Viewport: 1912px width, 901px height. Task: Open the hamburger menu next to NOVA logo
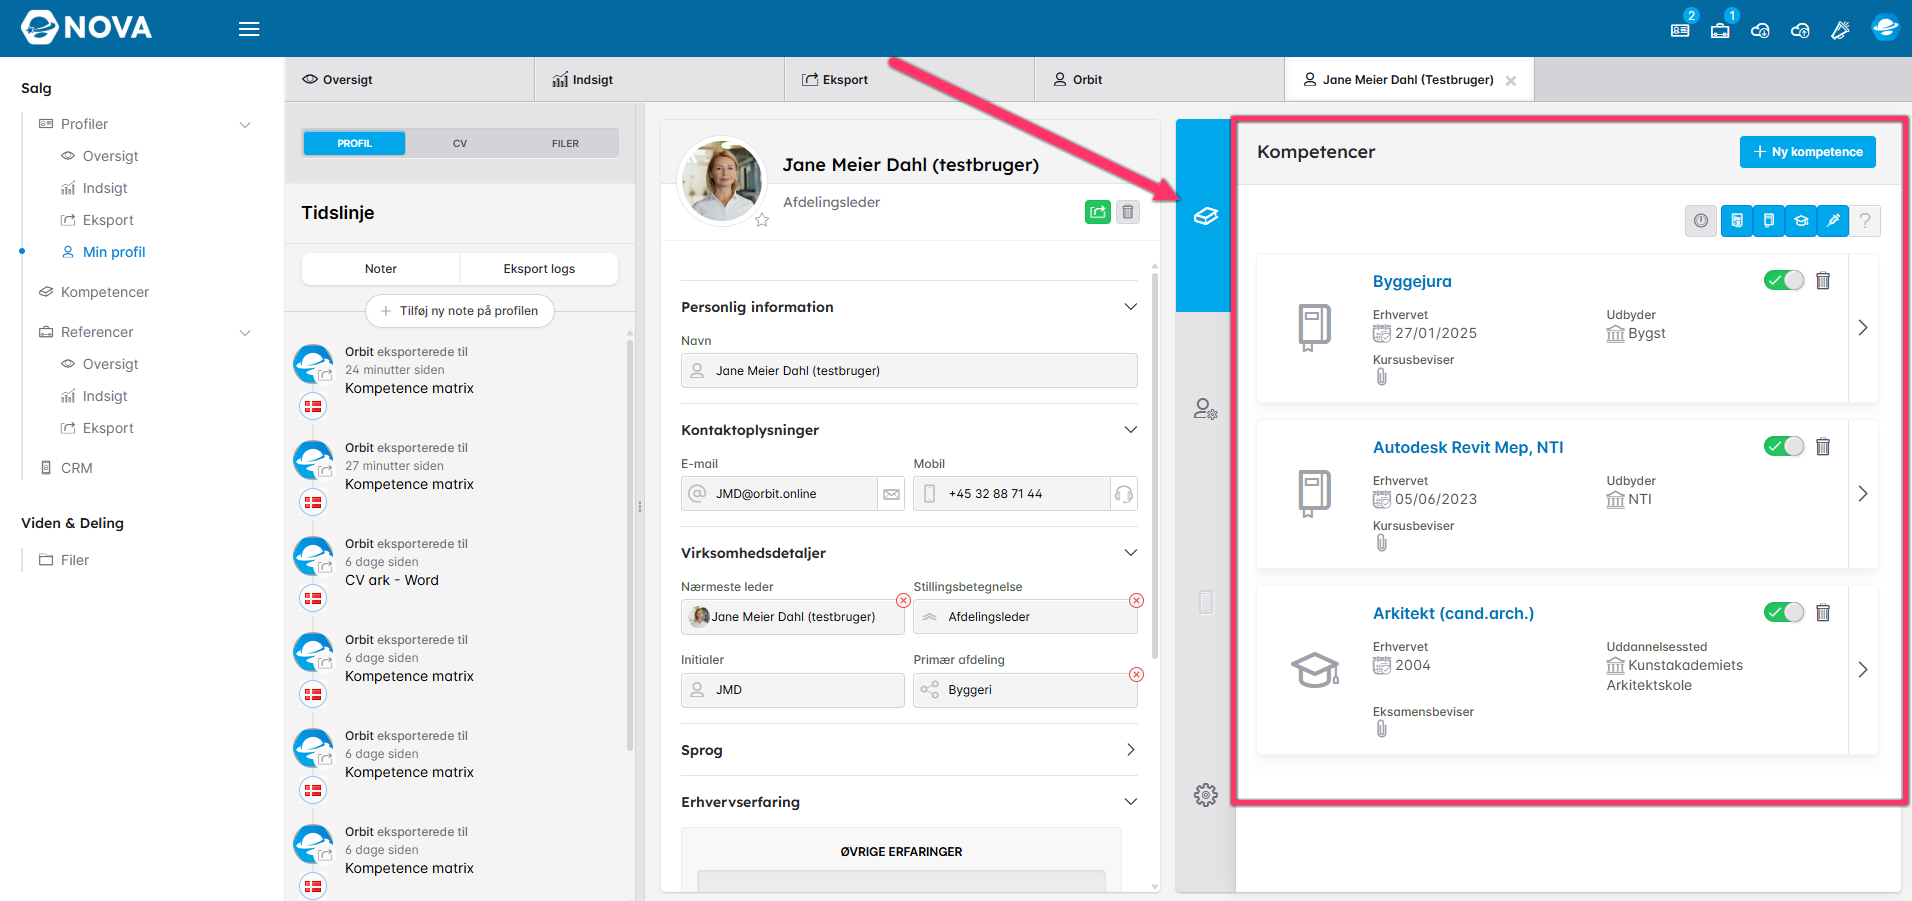249,29
